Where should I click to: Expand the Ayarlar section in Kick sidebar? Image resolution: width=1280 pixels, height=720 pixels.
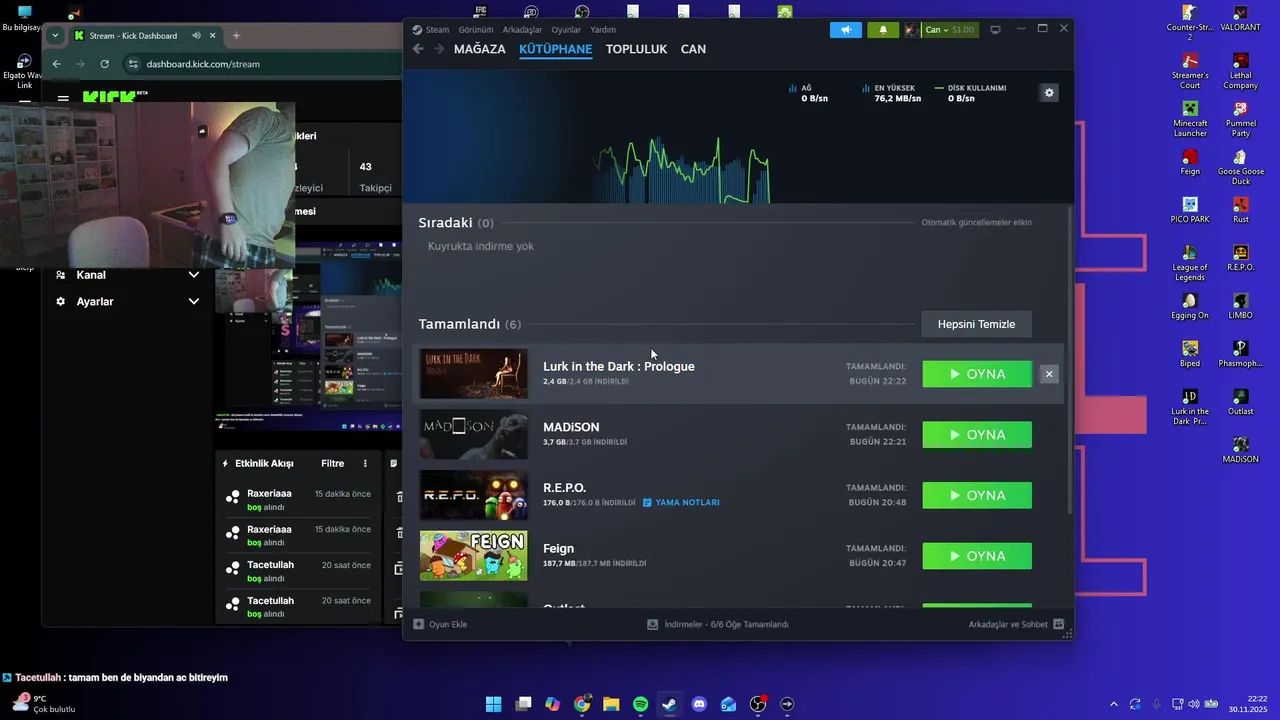click(128, 302)
